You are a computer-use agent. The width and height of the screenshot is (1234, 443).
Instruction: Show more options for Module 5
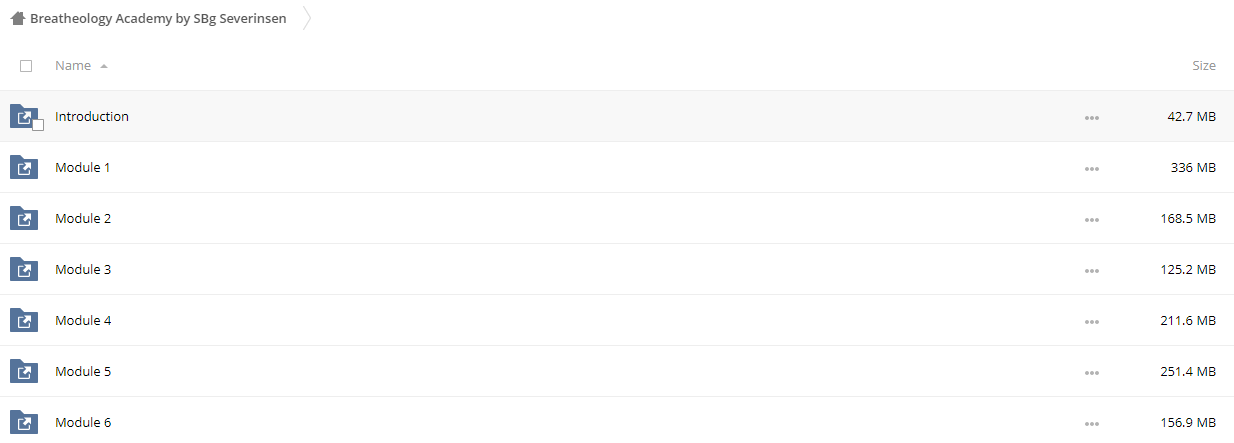pyautogui.click(x=1091, y=372)
